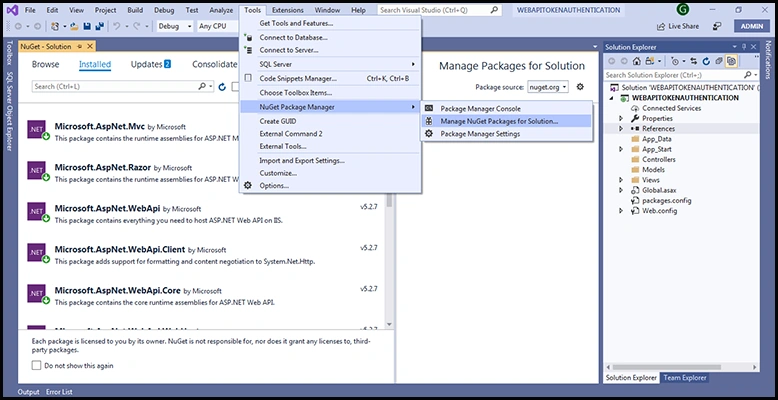Click the Live Share button
Image resolution: width=778 pixels, height=400 pixels.
pyautogui.click(x=678, y=26)
